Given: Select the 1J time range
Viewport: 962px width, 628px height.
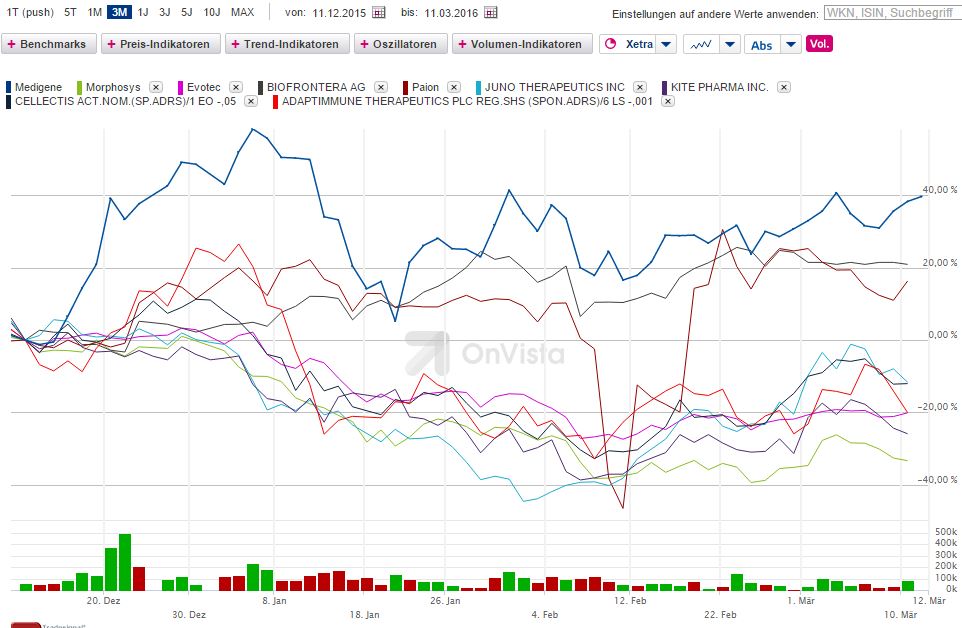Looking at the screenshot, I should pos(143,12).
